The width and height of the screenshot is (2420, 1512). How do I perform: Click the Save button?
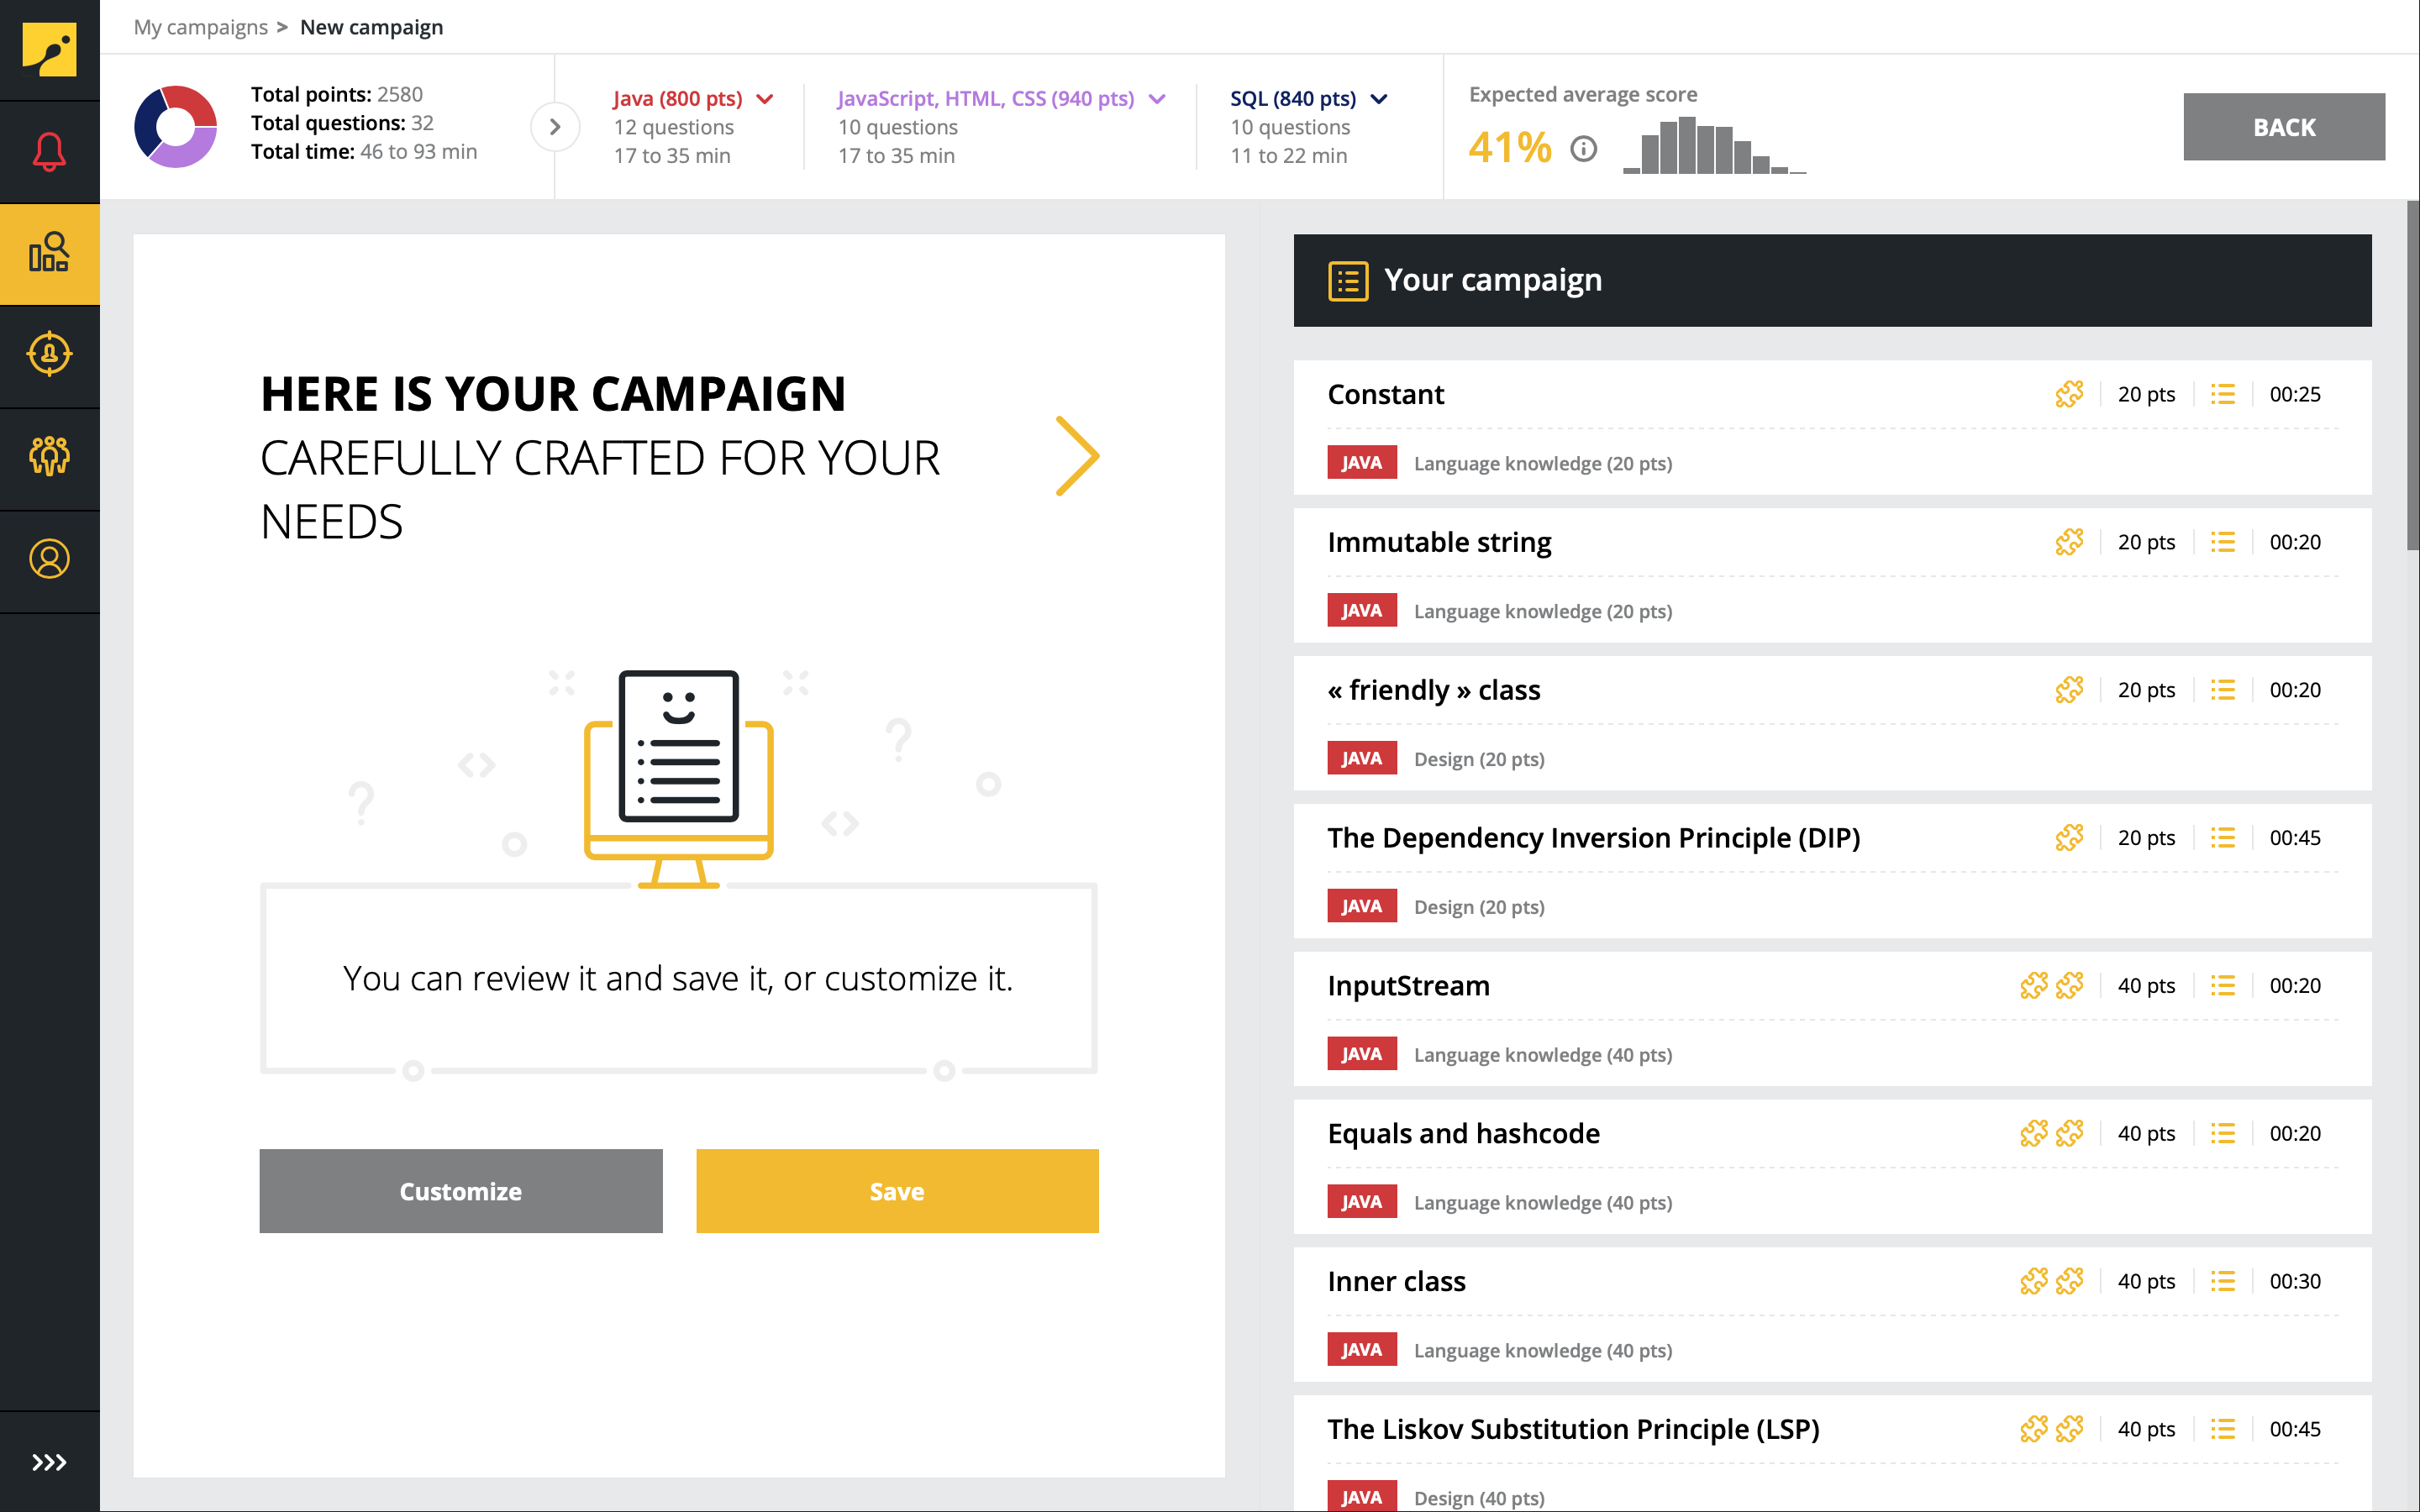pyautogui.click(x=897, y=1189)
